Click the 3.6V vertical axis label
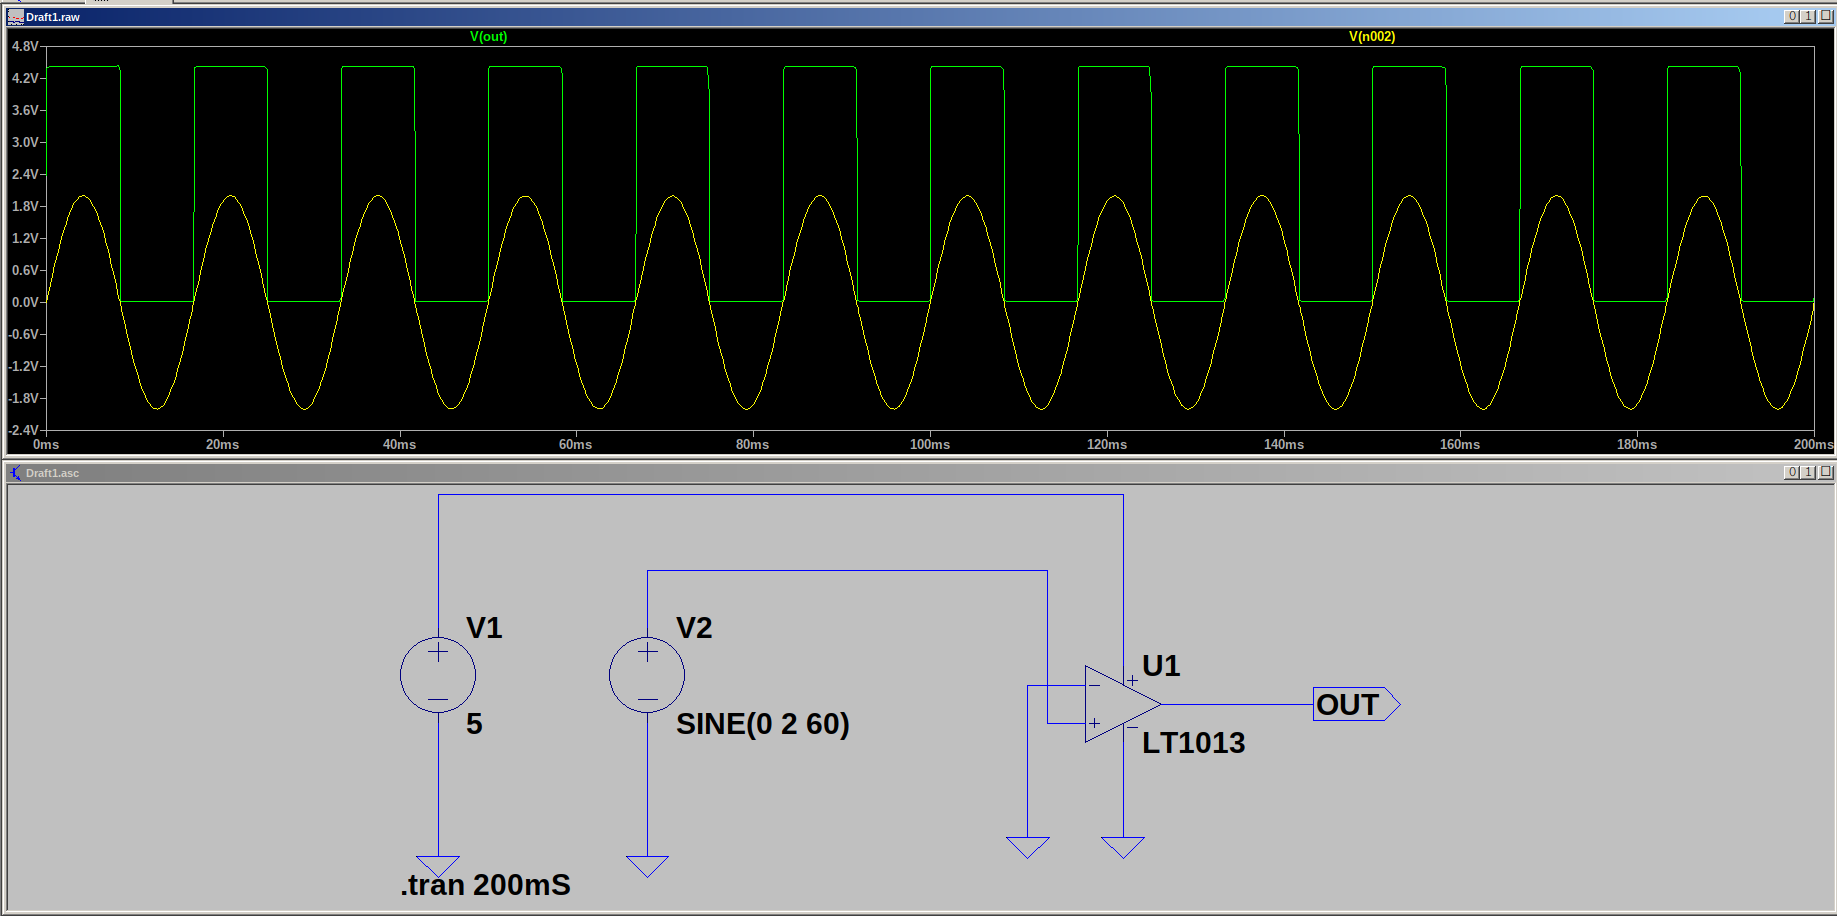The image size is (1837, 916). tap(25, 110)
